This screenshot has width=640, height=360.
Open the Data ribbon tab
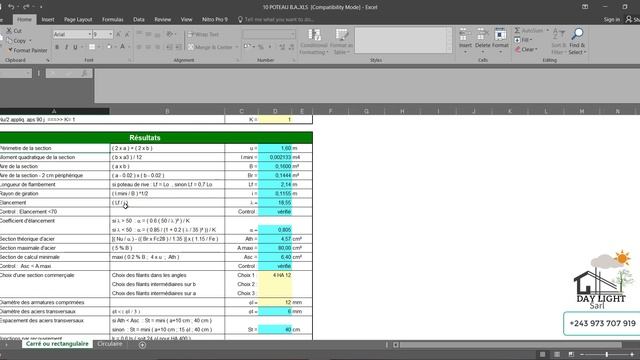tap(139, 19)
